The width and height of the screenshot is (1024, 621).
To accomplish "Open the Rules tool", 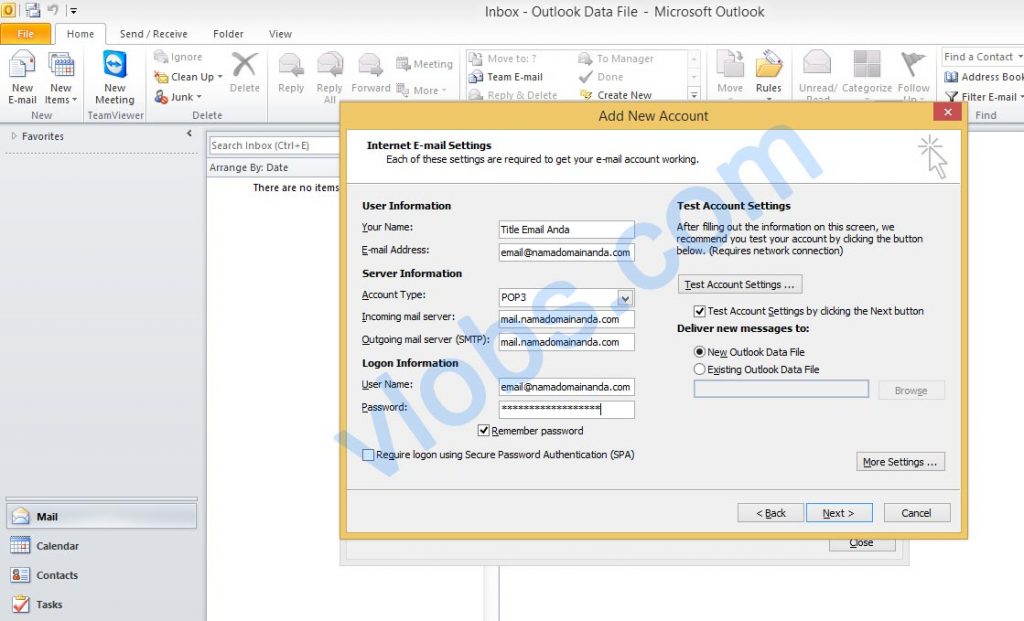I will point(768,76).
